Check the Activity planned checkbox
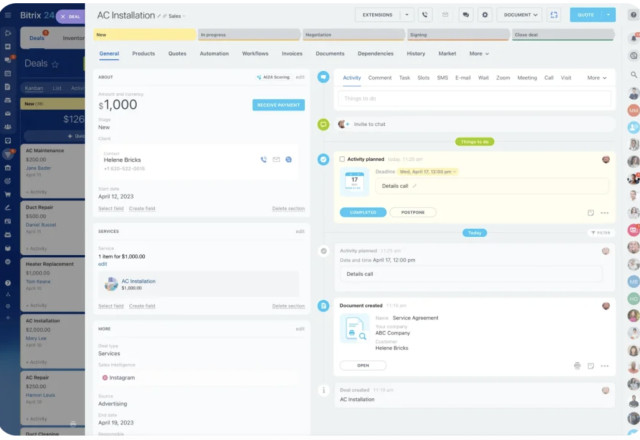Image resolution: width=640 pixels, height=440 pixels. point(342,159)
